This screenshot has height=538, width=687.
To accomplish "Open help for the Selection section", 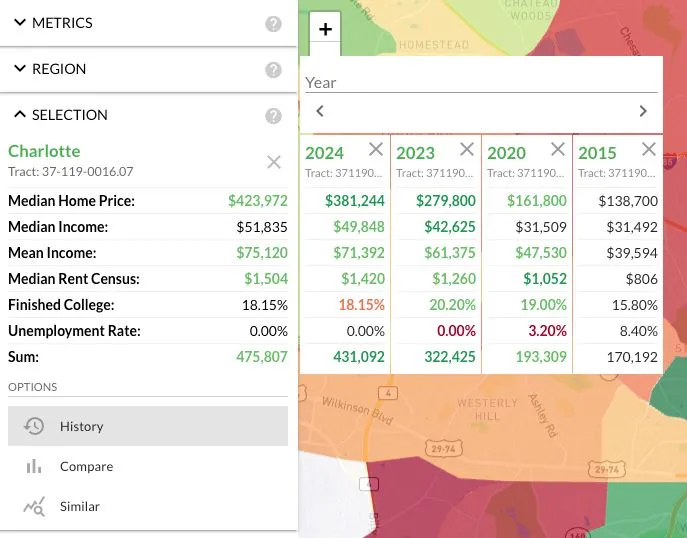I will (273, 116).
